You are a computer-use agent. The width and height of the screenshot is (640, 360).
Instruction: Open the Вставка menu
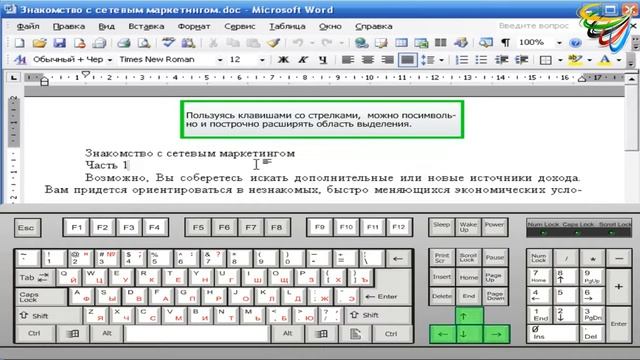[x=146, y=26]
